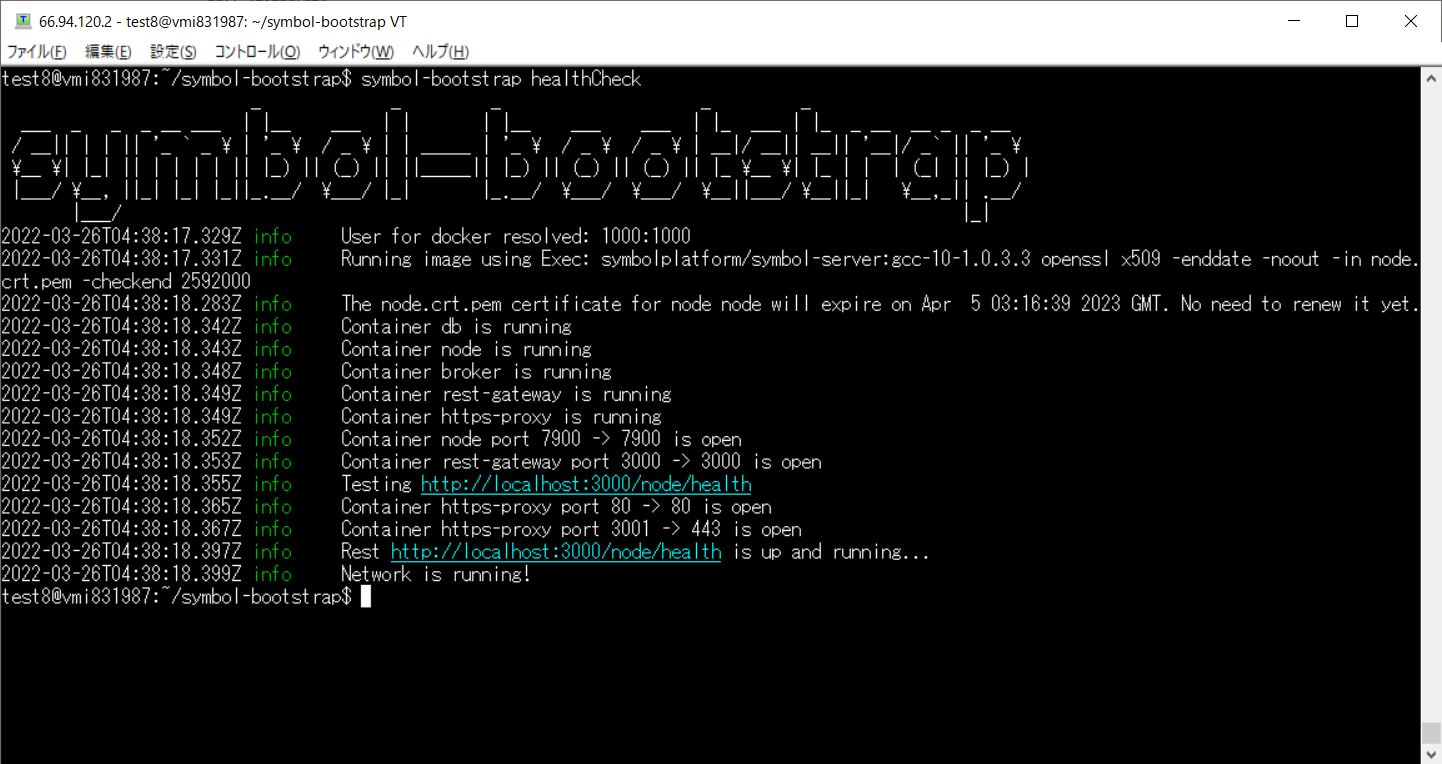Click the Tera Term icon in title bar
Viewport: 1442px width, 764px height.
(22, 21)
